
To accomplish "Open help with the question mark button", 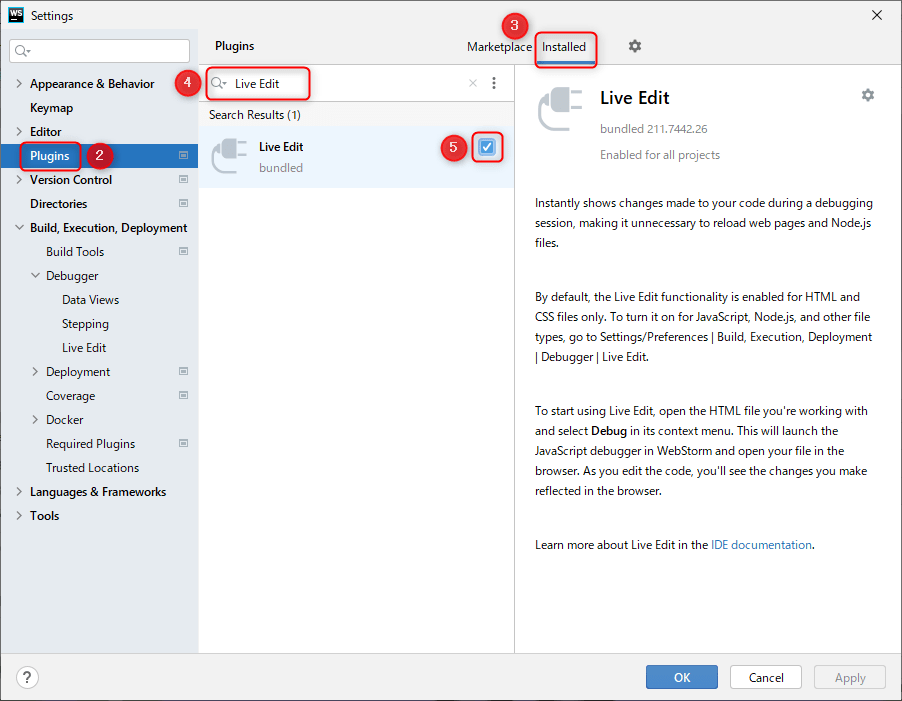I will tap(27, 677).
